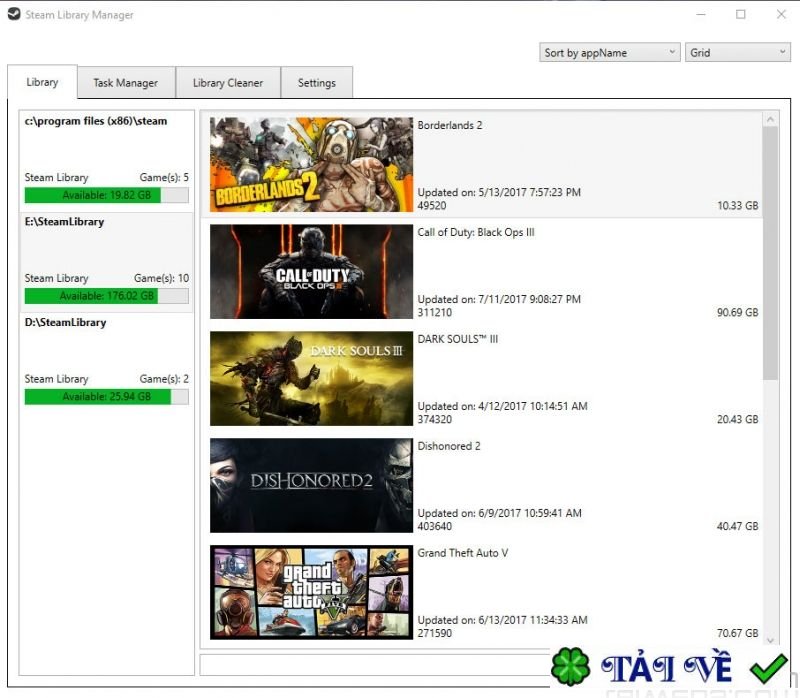Screen dimensions: 800x698
Task: Click the Steam logo icon in title bar
Action: (x=13, y=15)
